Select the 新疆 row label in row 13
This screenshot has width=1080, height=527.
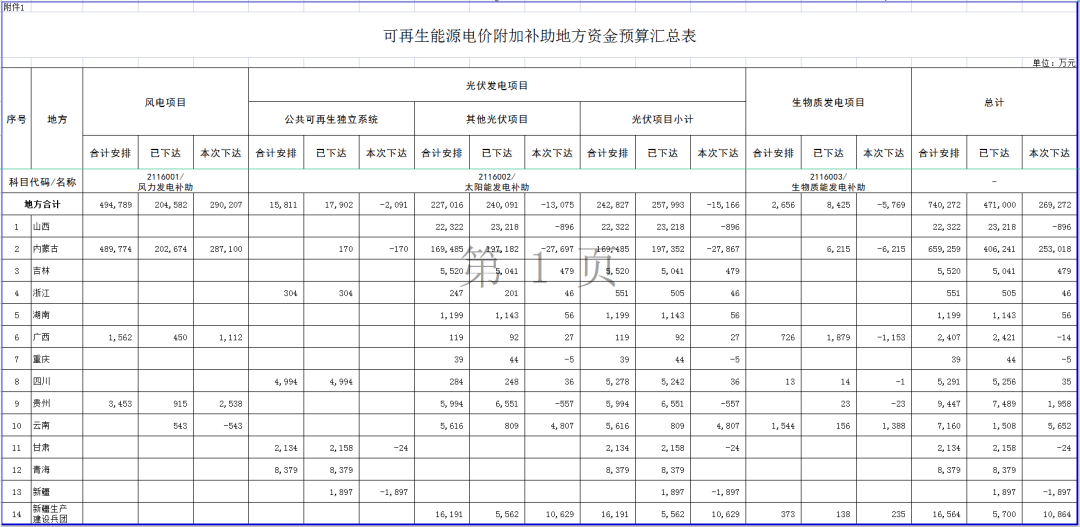pos(57,491)
